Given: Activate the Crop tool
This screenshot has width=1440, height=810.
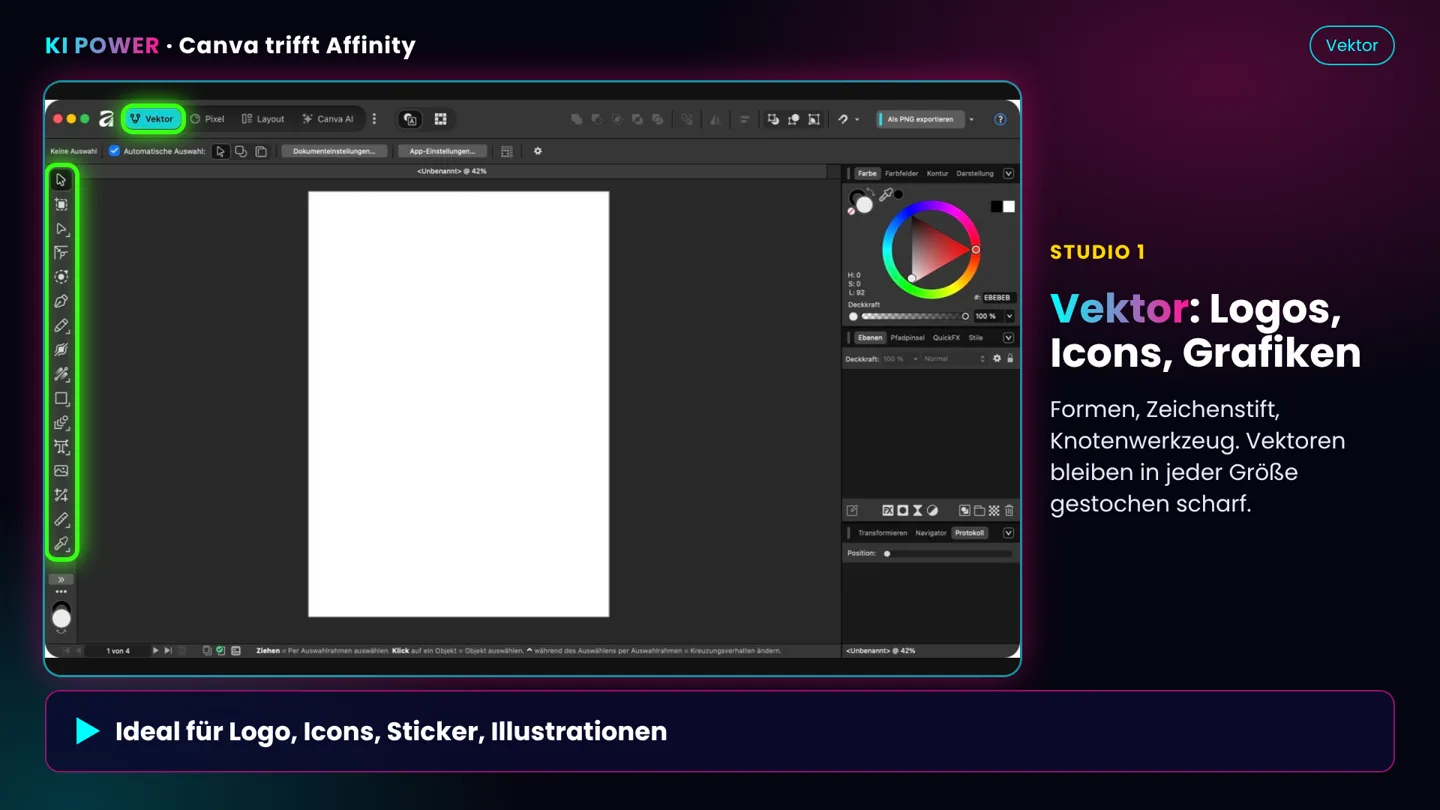Looking at the screenshot, I should point(61,495).
